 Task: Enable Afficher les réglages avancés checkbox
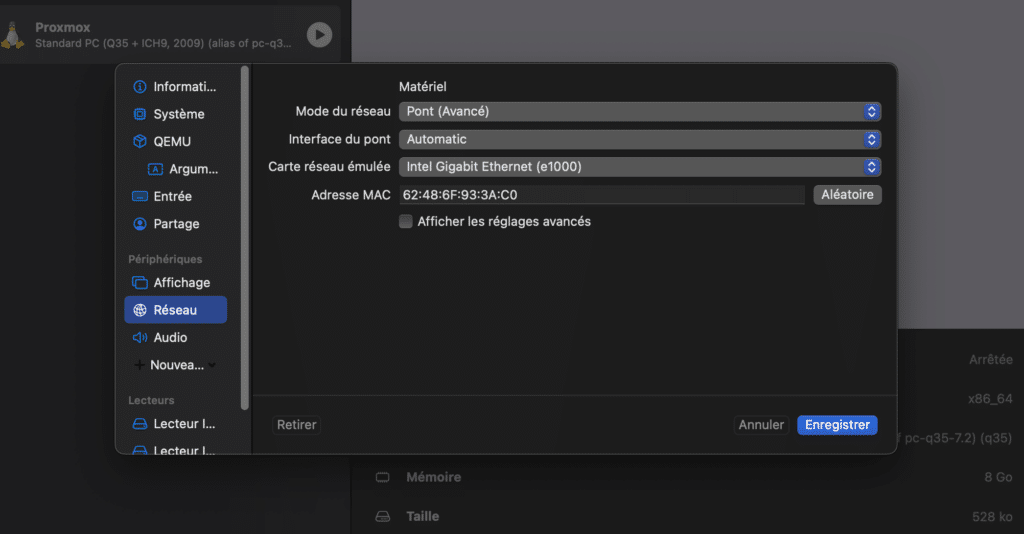(x=406, y=221)
